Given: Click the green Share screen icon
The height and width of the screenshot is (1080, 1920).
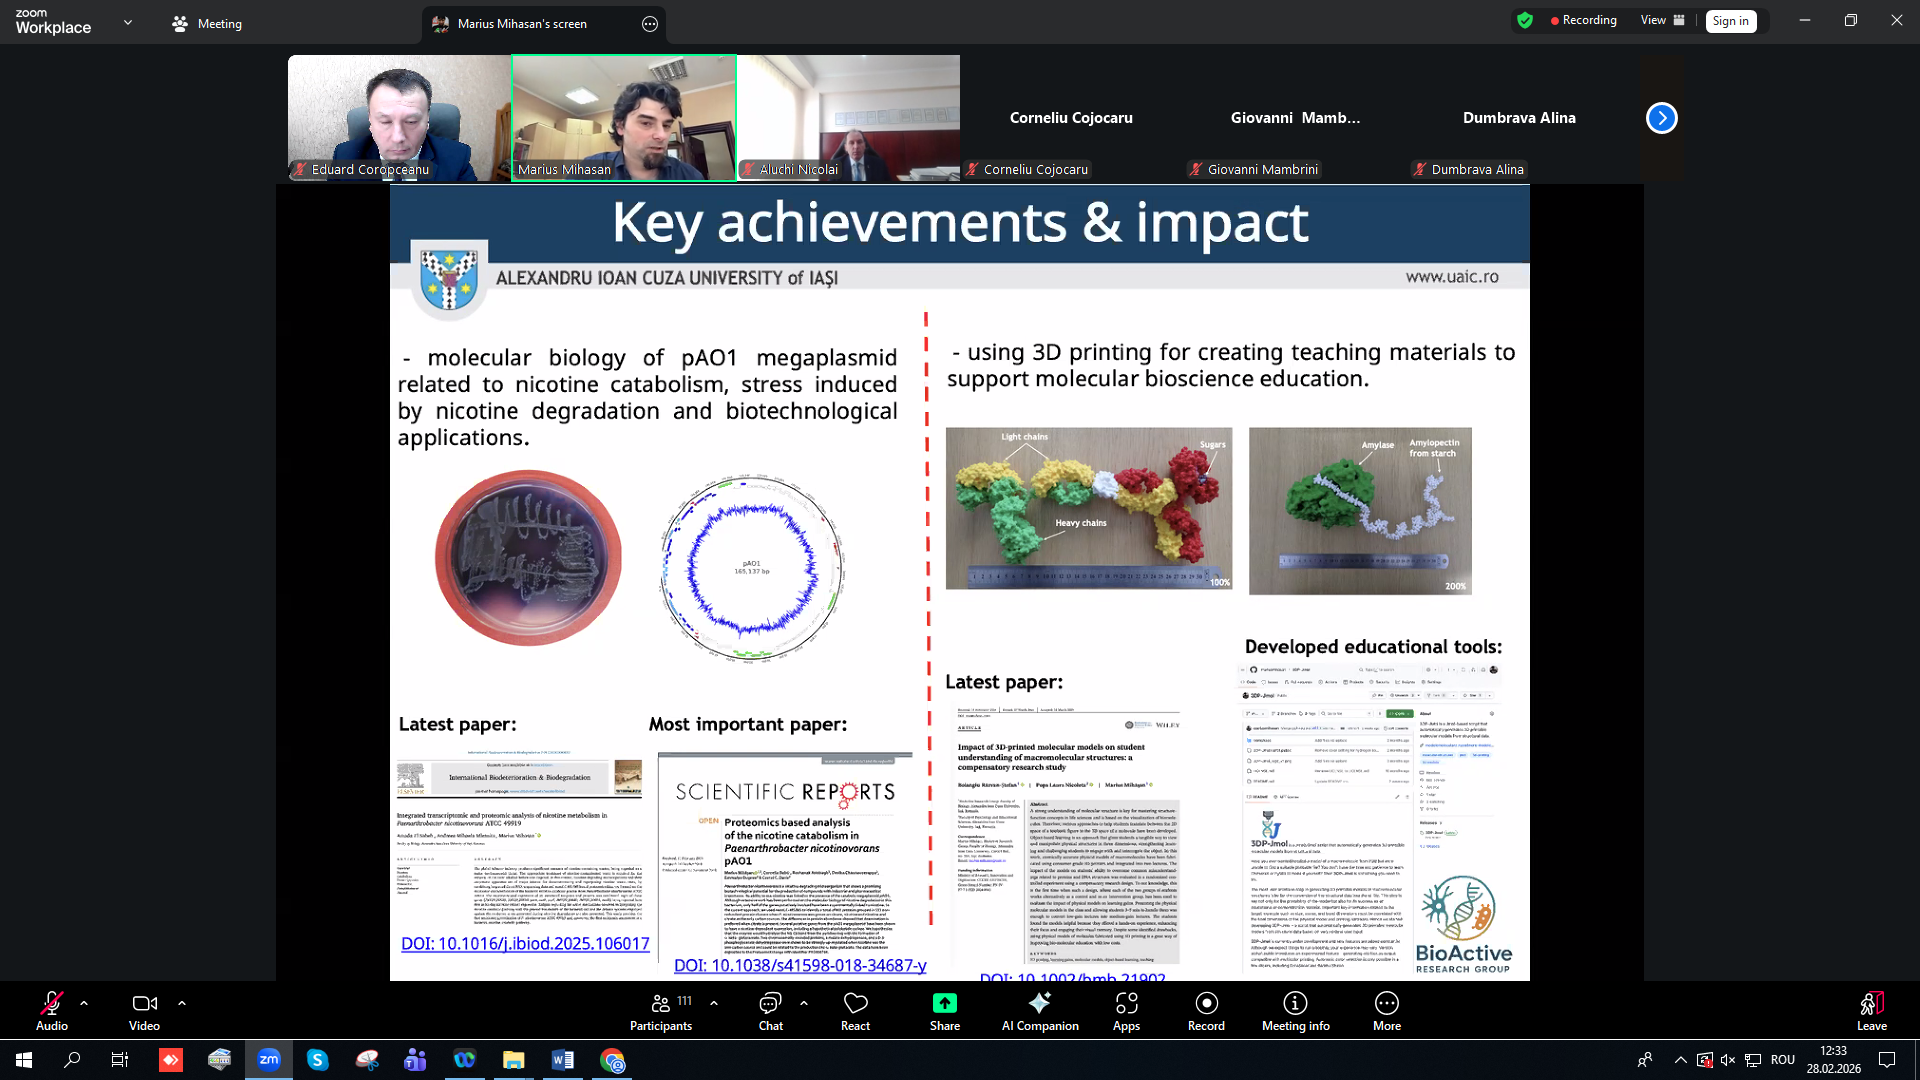Looking at the screenshot, I should point(944,1003).
